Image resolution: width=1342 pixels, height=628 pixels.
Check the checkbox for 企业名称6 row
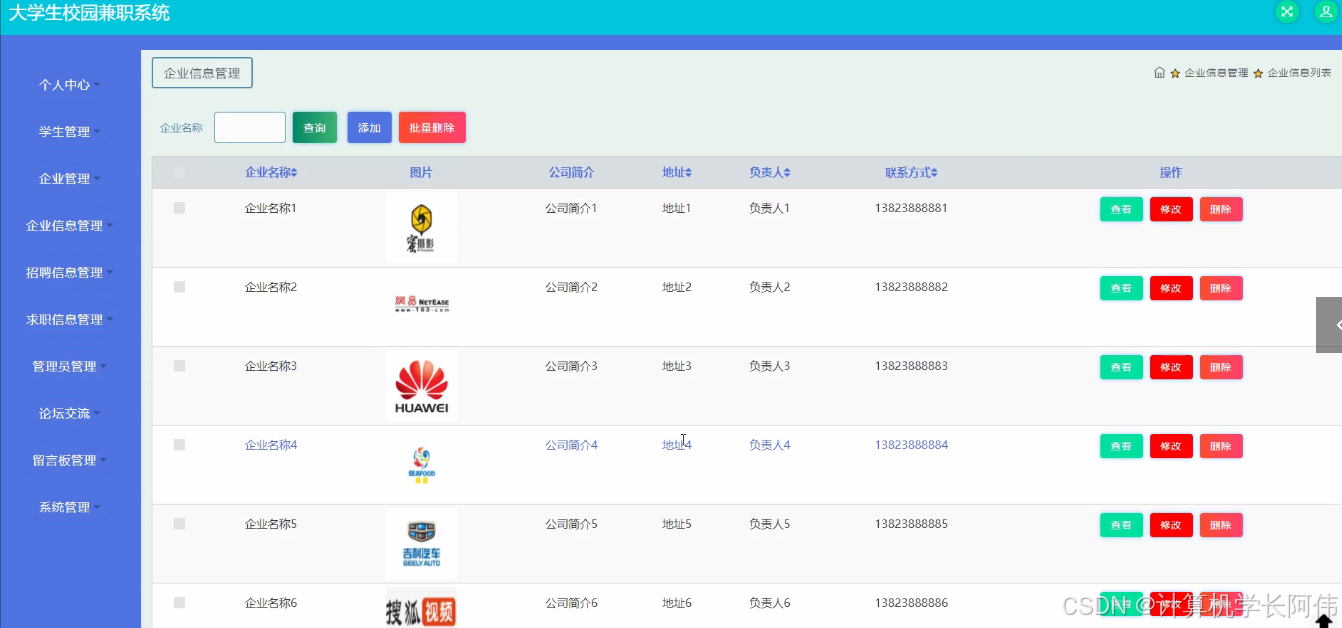point(179,603)
